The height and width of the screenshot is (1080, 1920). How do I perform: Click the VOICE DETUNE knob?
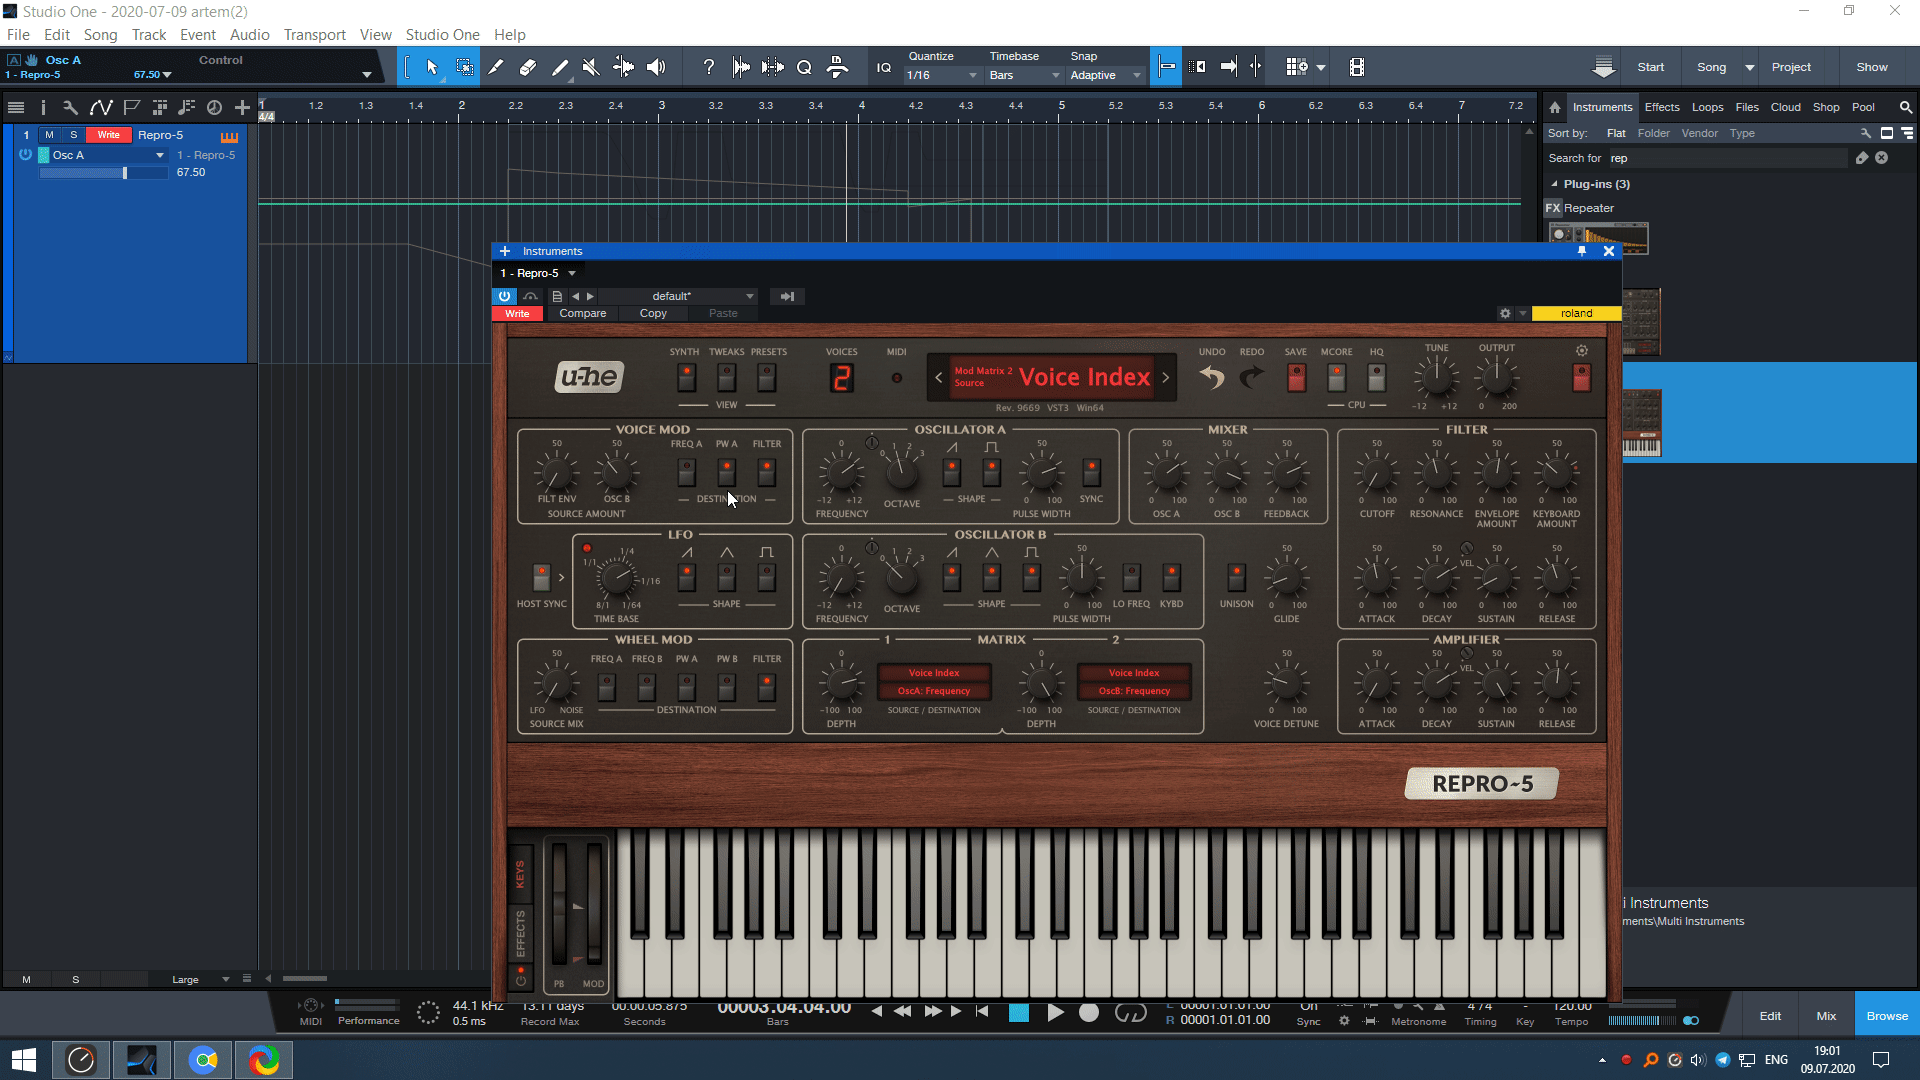pos(1286,682)
